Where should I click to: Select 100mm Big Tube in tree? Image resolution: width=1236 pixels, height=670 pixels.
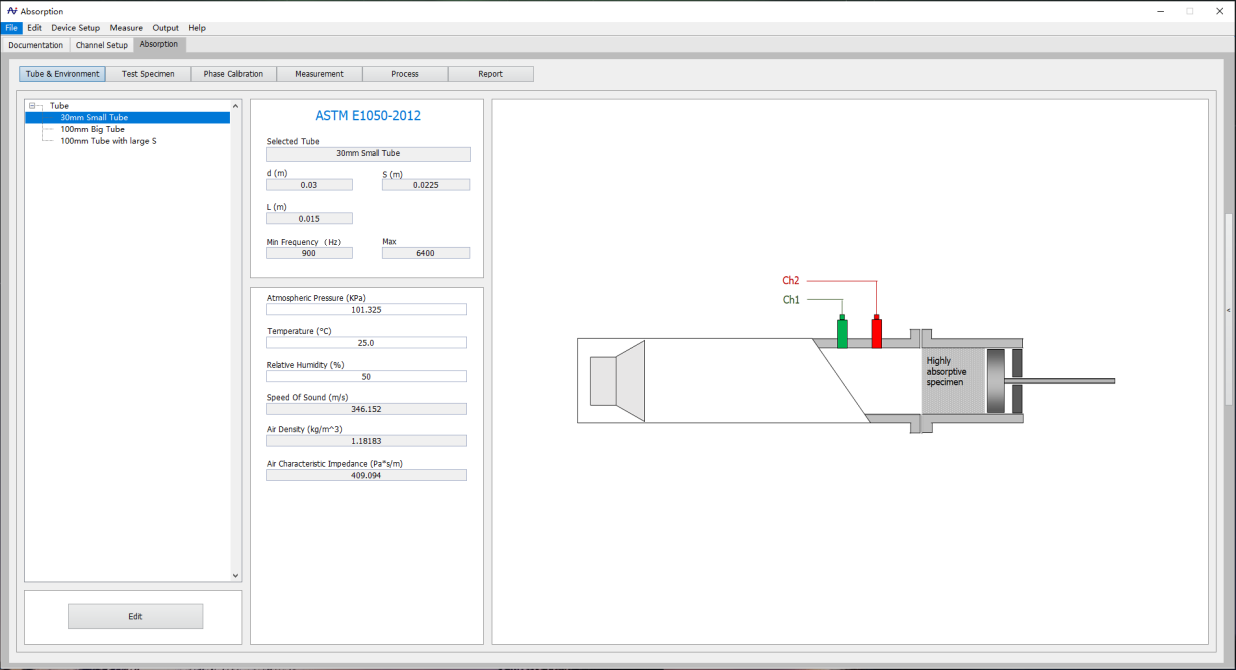coord(92,129)
